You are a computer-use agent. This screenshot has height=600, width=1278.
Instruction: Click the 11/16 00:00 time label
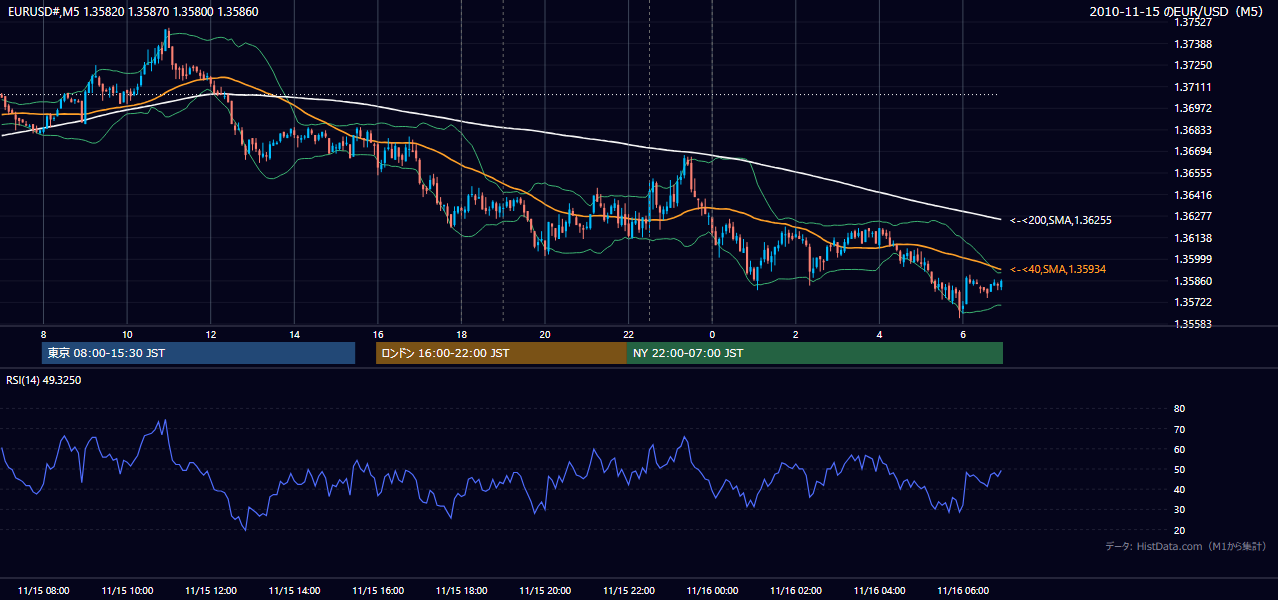pyautogui.click(x=713, y=591)
